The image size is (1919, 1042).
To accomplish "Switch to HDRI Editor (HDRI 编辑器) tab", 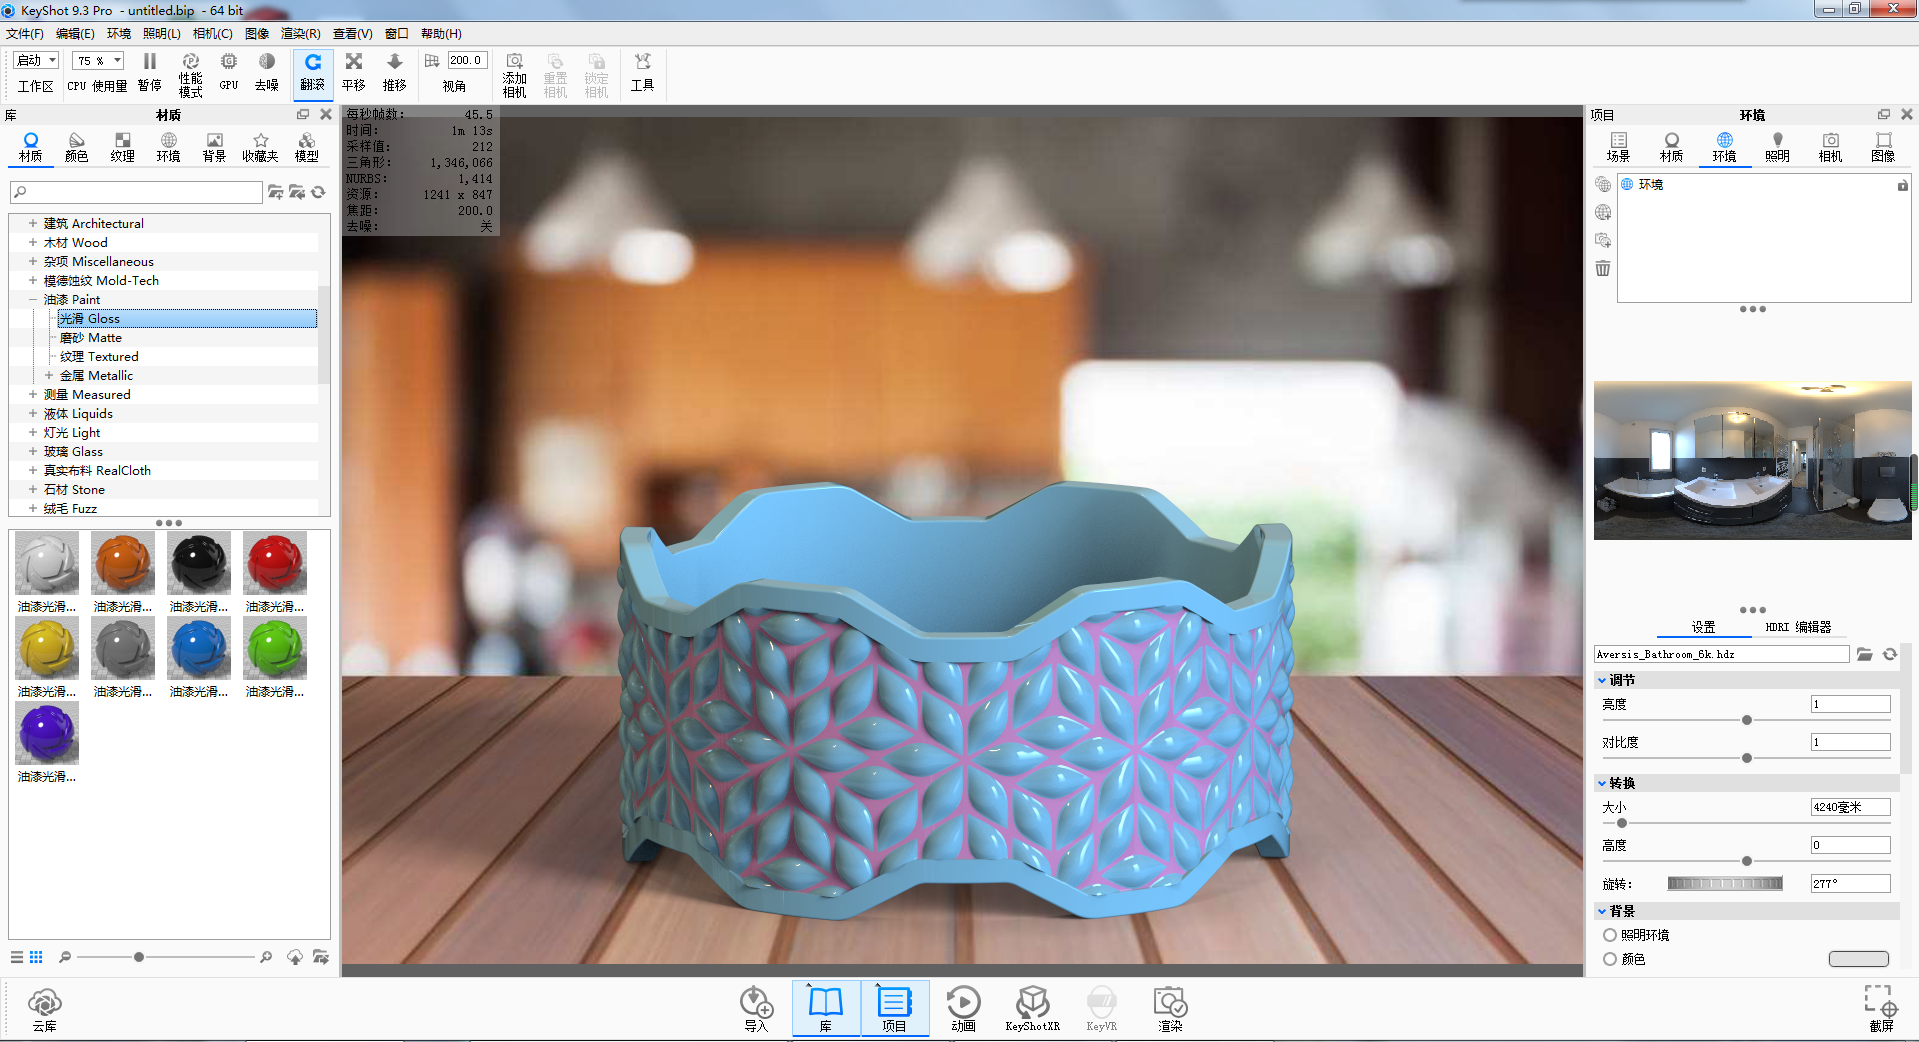I will point(1798,627).
